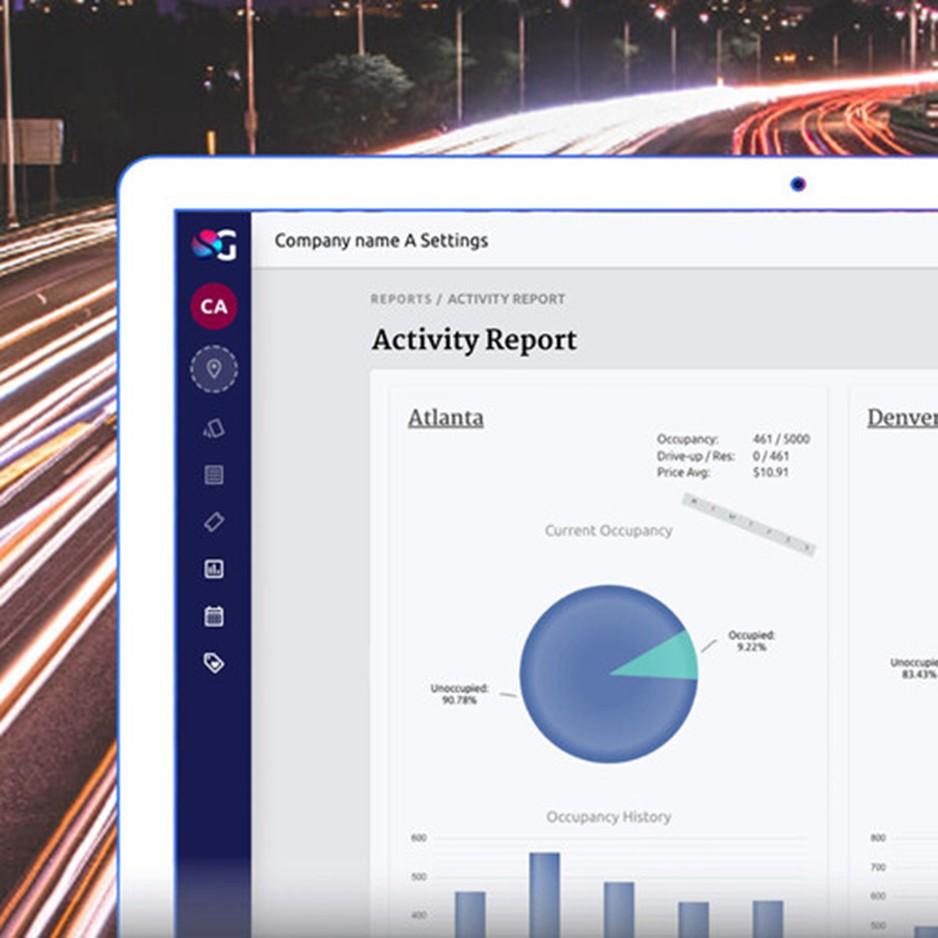Select the list/grid icon in the sidebar
This screenshot has height=938, width=938.
click(214, 475)
